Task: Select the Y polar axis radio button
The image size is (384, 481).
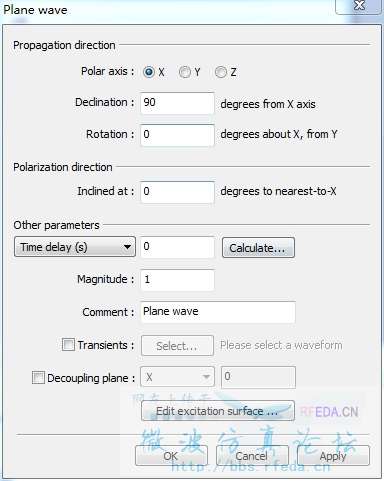Action: pyautogui.click(x=185, y=72)
